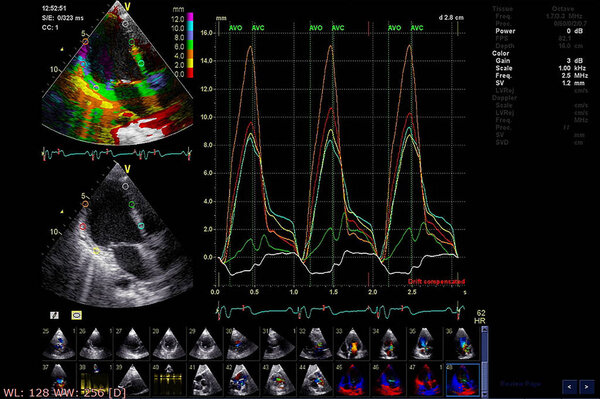Click the 62 HR heart rate readout
Viewport: 600px width, 399px height.
480,317
